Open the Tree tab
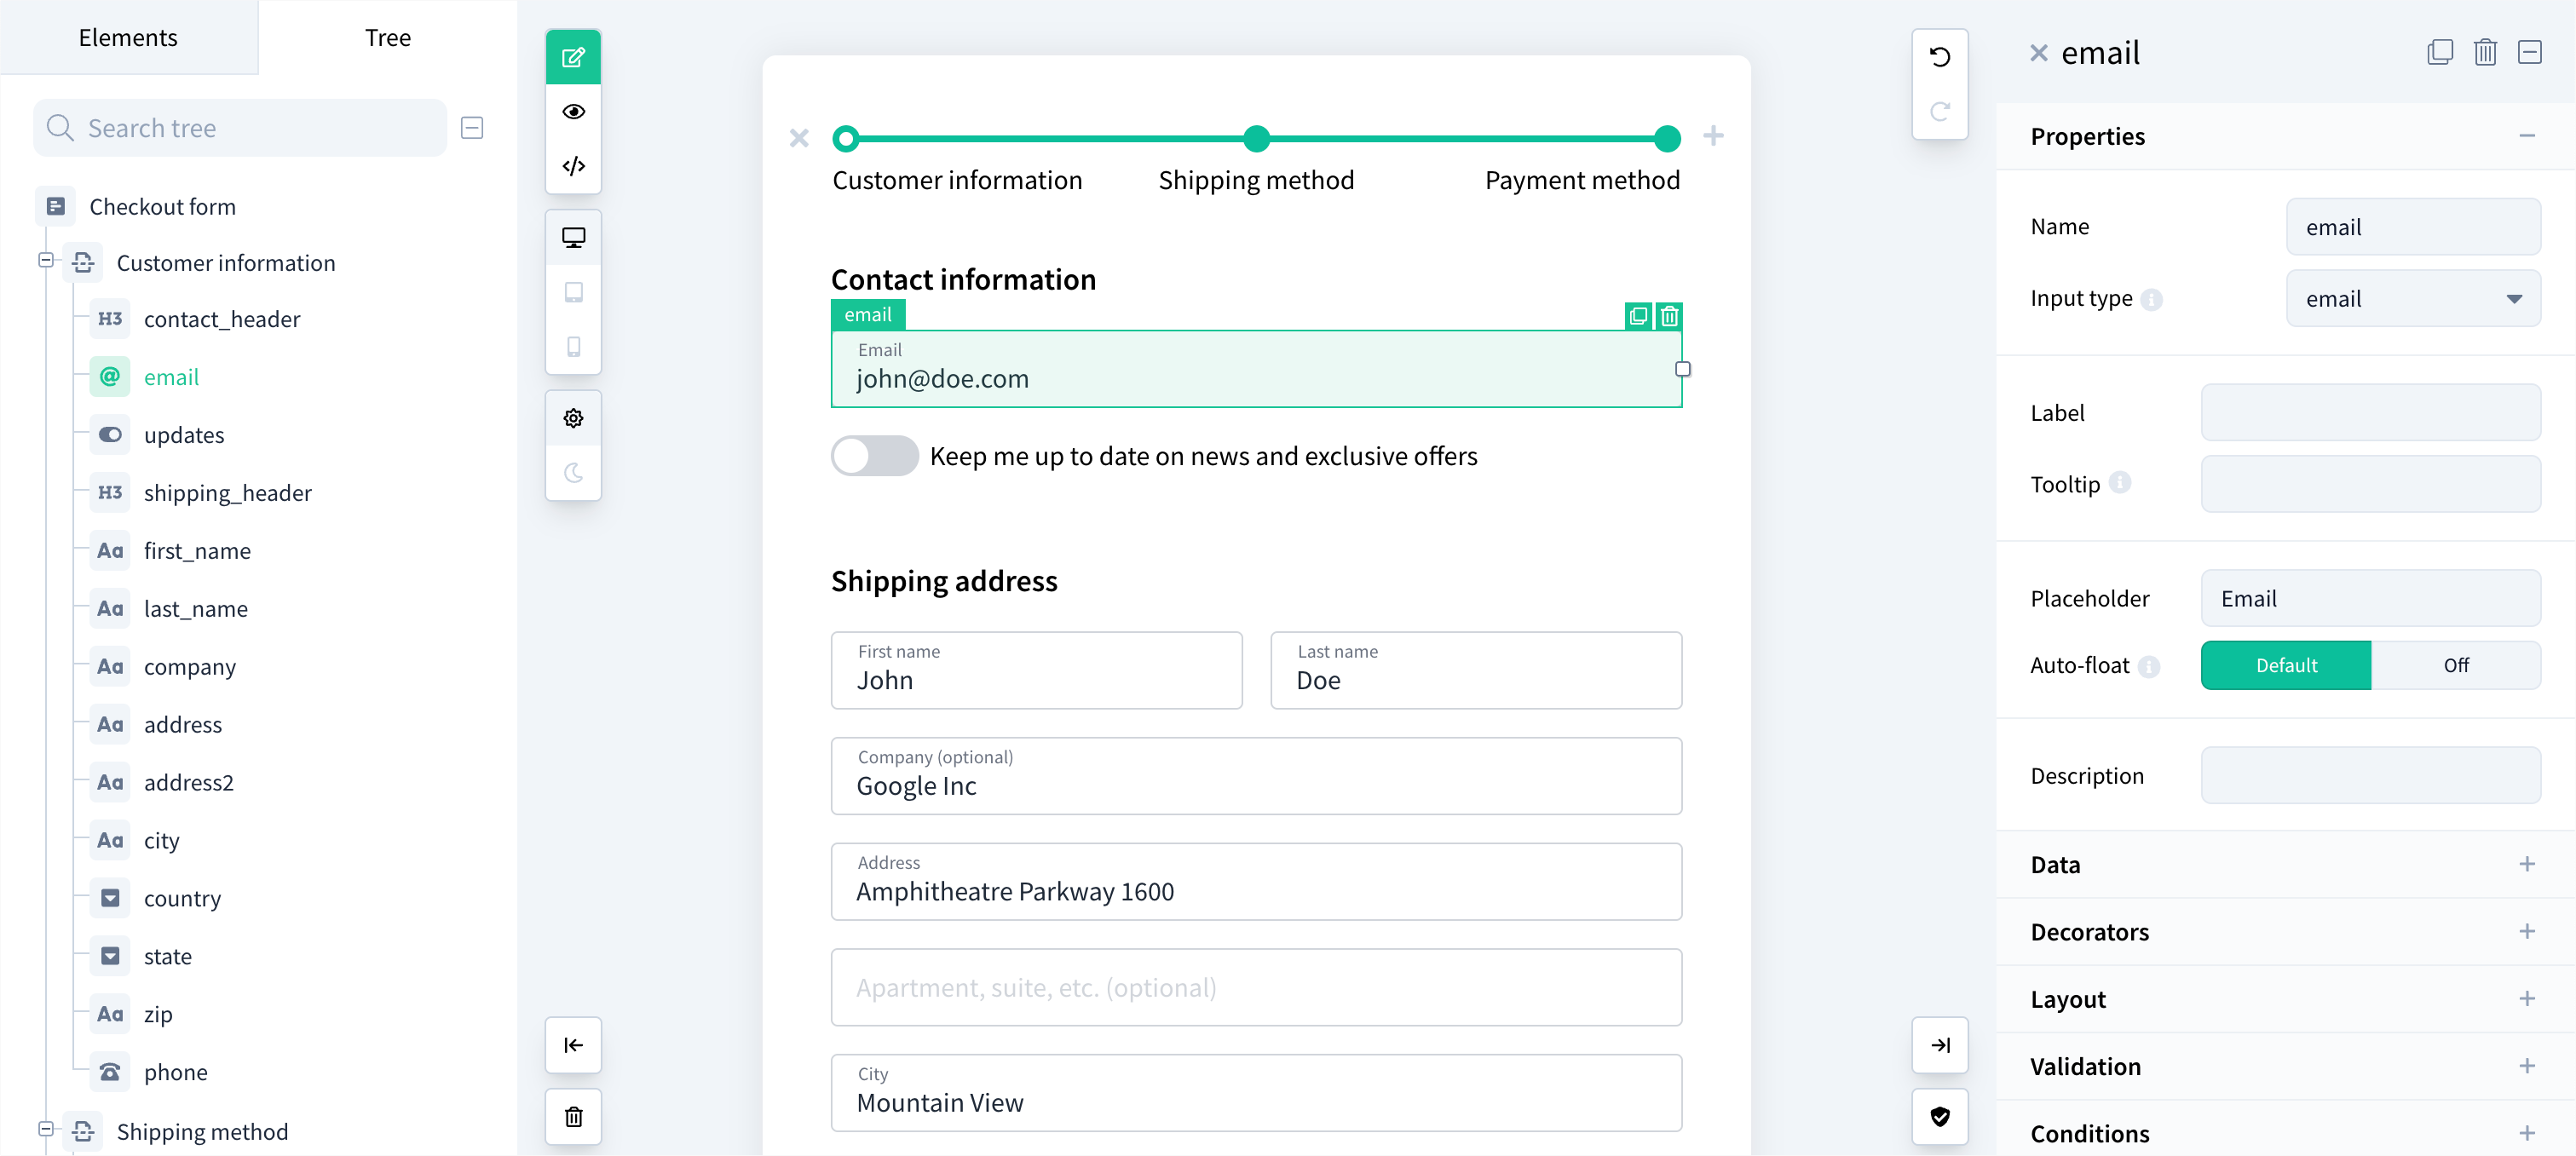The image size is (2576, 1156). pyautogui.click(x=388, y=37)
